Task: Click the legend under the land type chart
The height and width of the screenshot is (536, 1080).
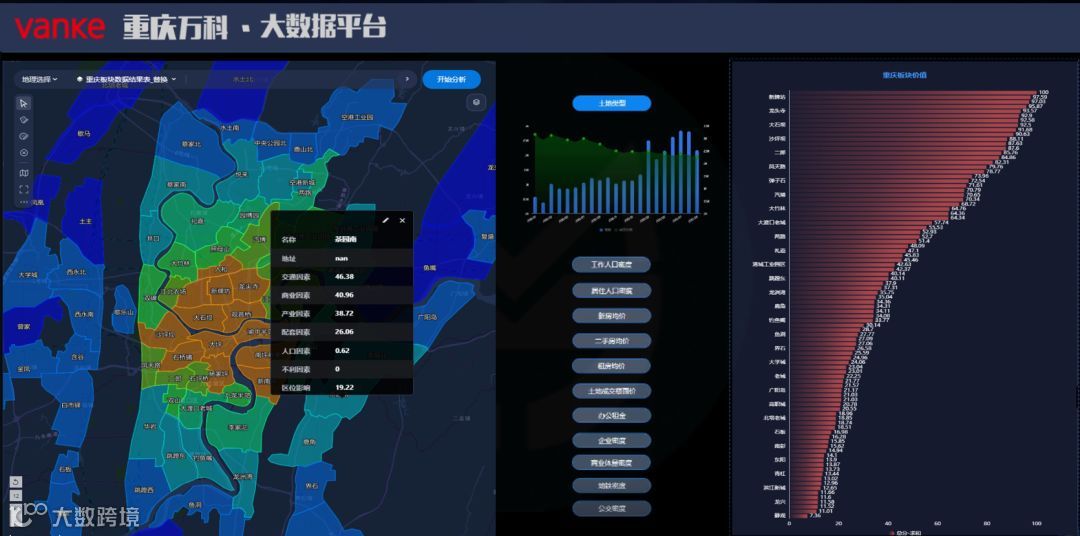Action: tap(616, 229)
